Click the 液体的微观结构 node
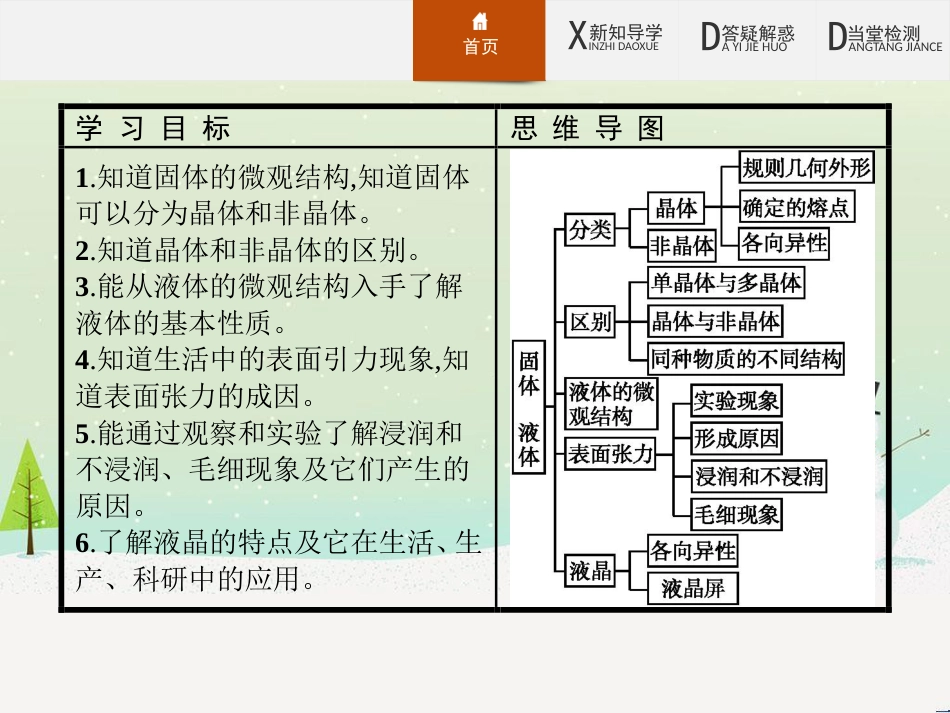This screenshot has width=950, height=713. (611, 403)
